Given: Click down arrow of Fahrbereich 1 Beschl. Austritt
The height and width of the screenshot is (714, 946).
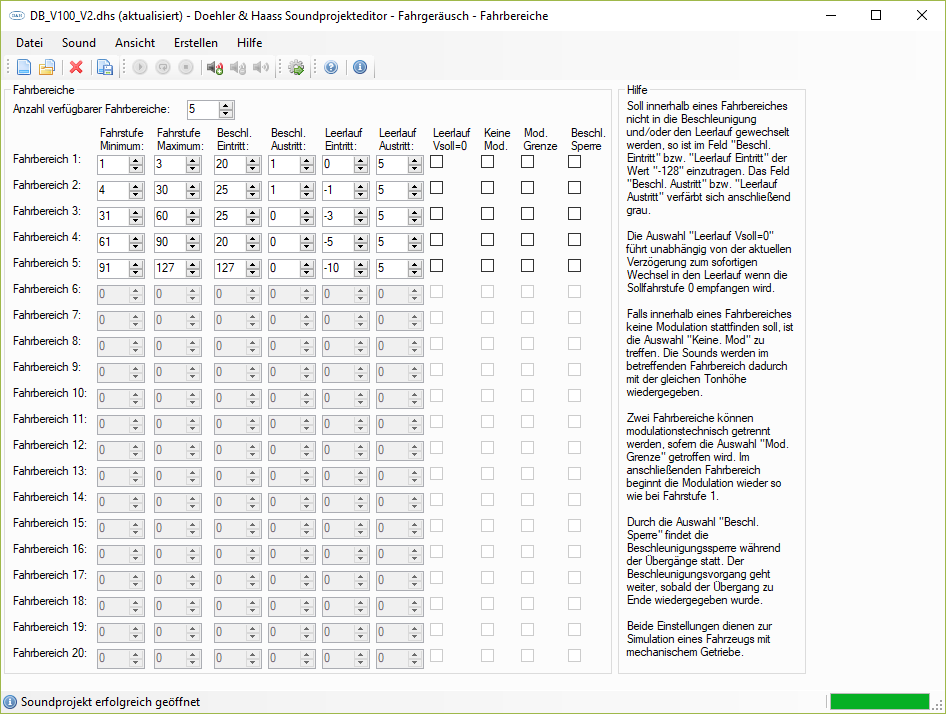Looking at the screenshot, I should [306, 168].
